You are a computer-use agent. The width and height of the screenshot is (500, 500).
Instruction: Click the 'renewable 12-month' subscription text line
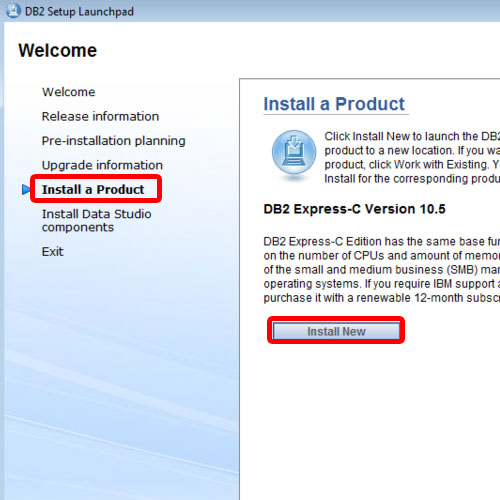382,298
